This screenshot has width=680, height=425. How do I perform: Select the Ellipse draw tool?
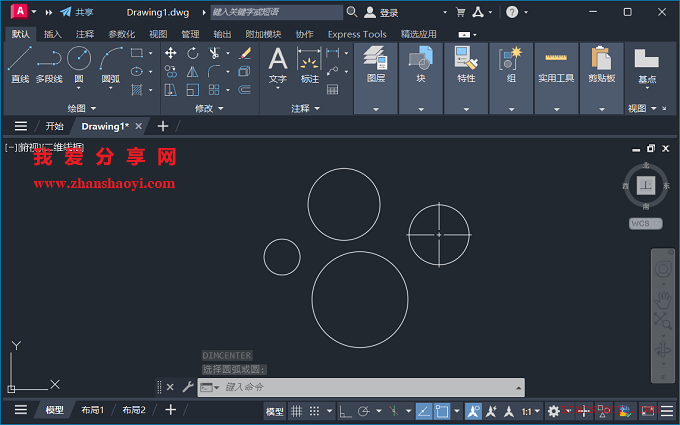137,71
